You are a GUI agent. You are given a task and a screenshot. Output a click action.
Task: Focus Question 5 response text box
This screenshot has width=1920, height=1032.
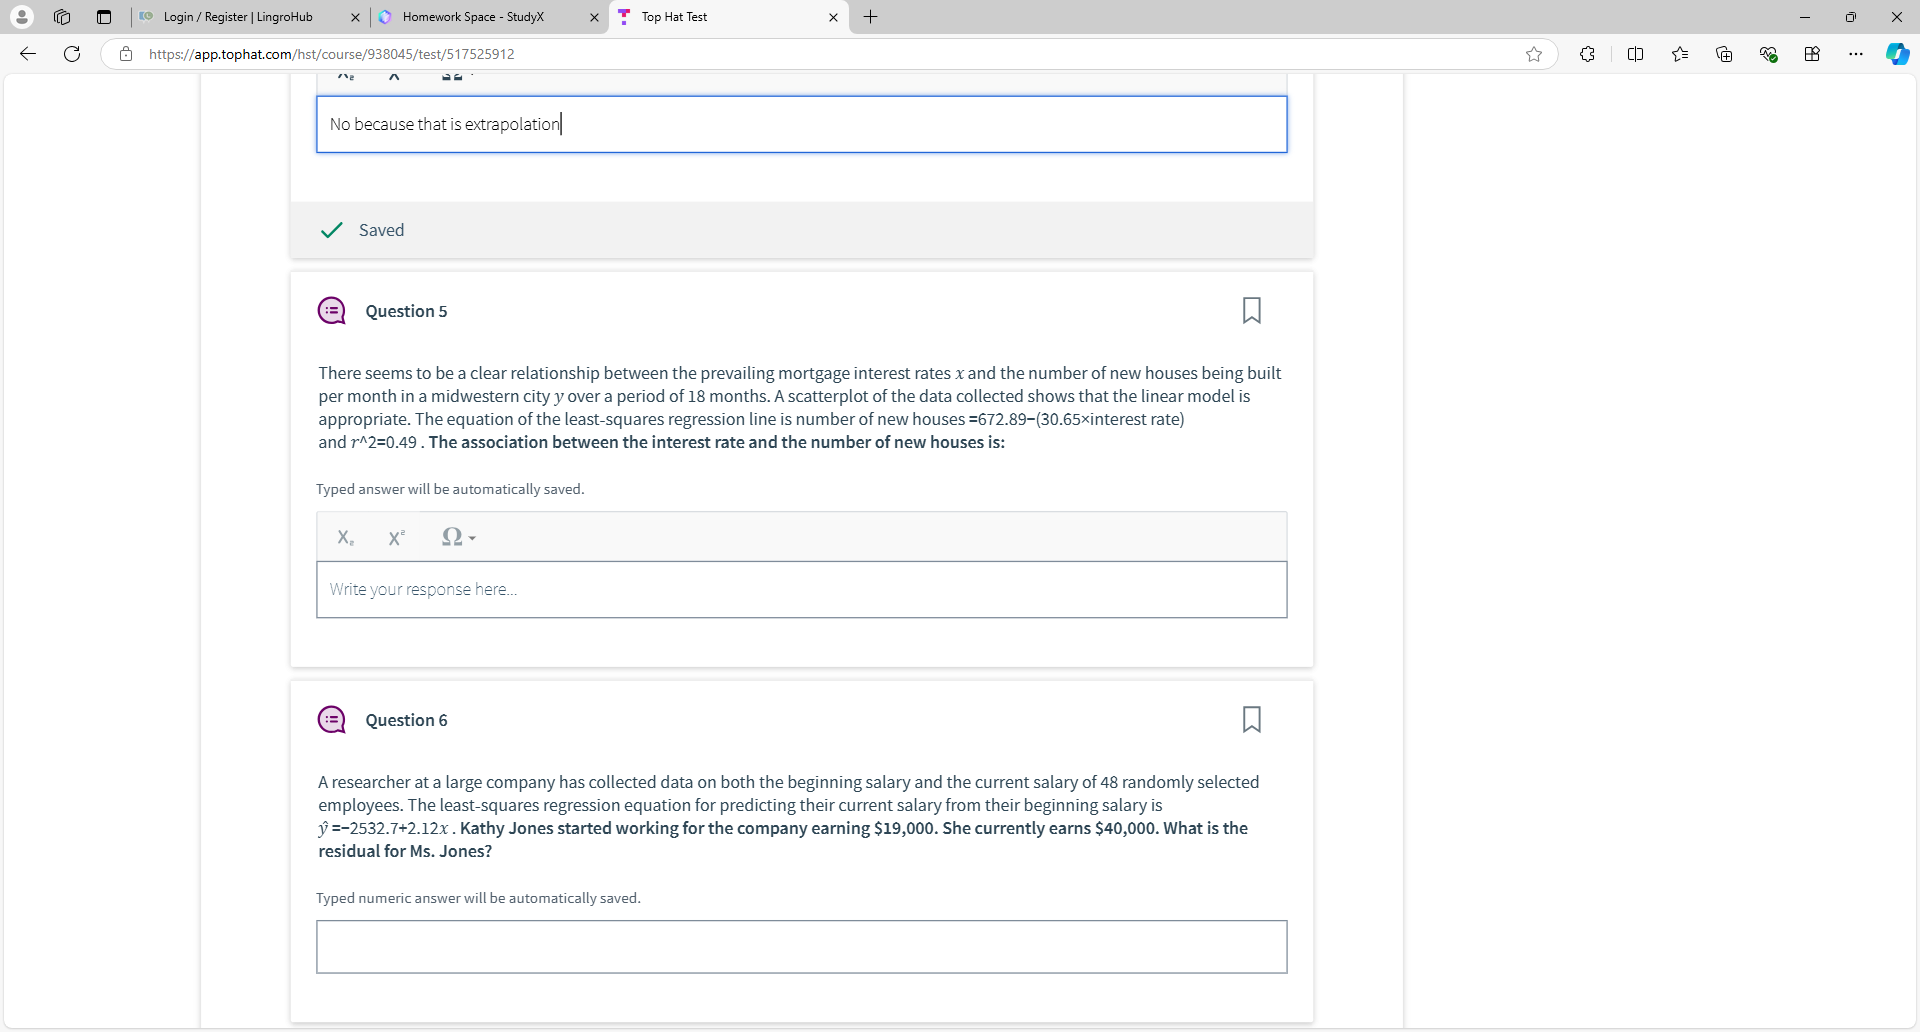[801, 590]
